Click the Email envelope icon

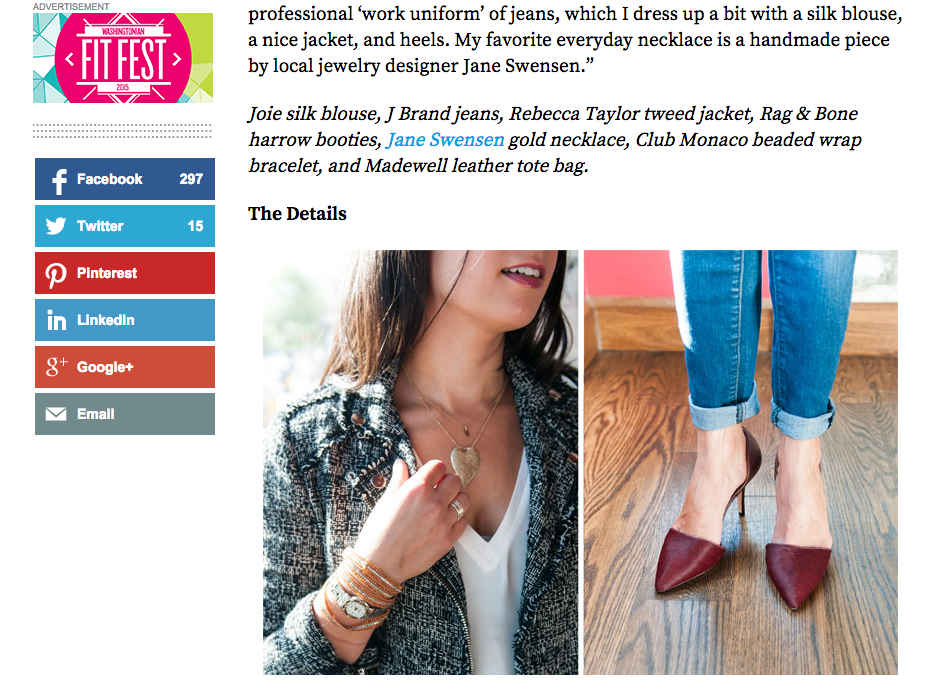pyautogui.click(x=56, y=414)
